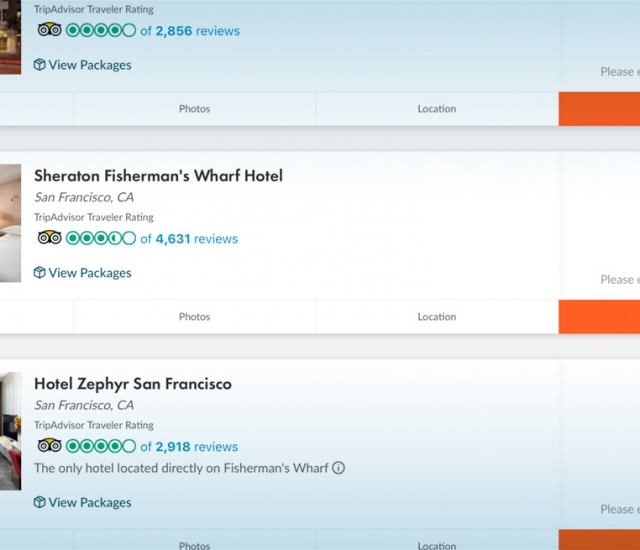Click TripAdvisor owl logo beside 2,856 reviews
Screen dimensions: 640x550
click(x=49, y=30)
